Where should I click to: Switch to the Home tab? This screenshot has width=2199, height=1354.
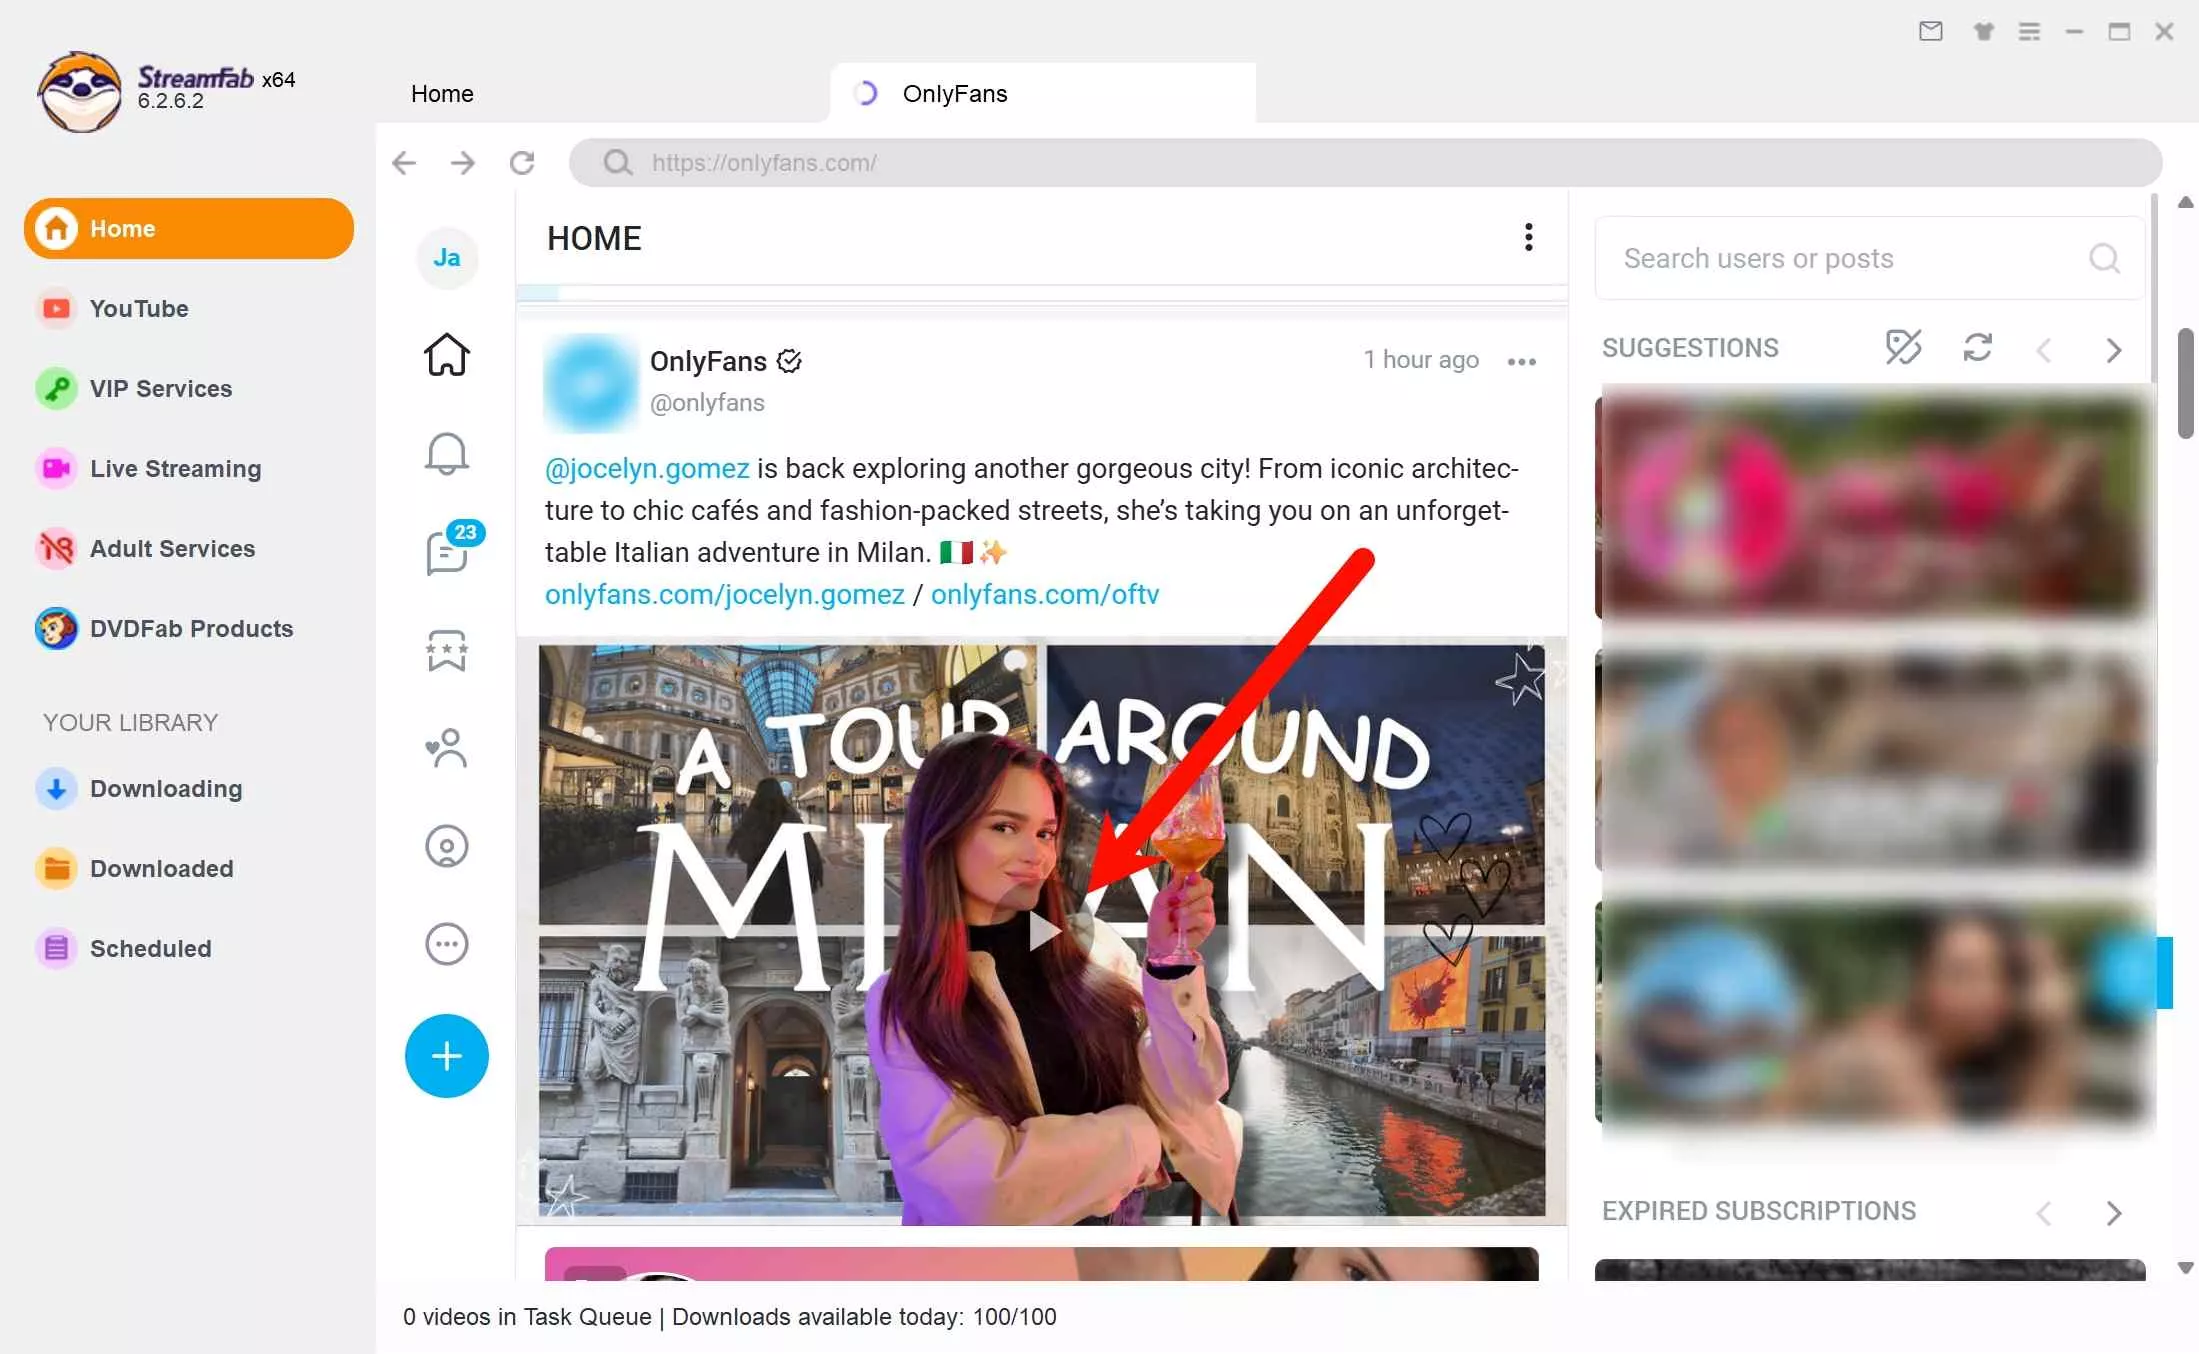click(441, 93)
